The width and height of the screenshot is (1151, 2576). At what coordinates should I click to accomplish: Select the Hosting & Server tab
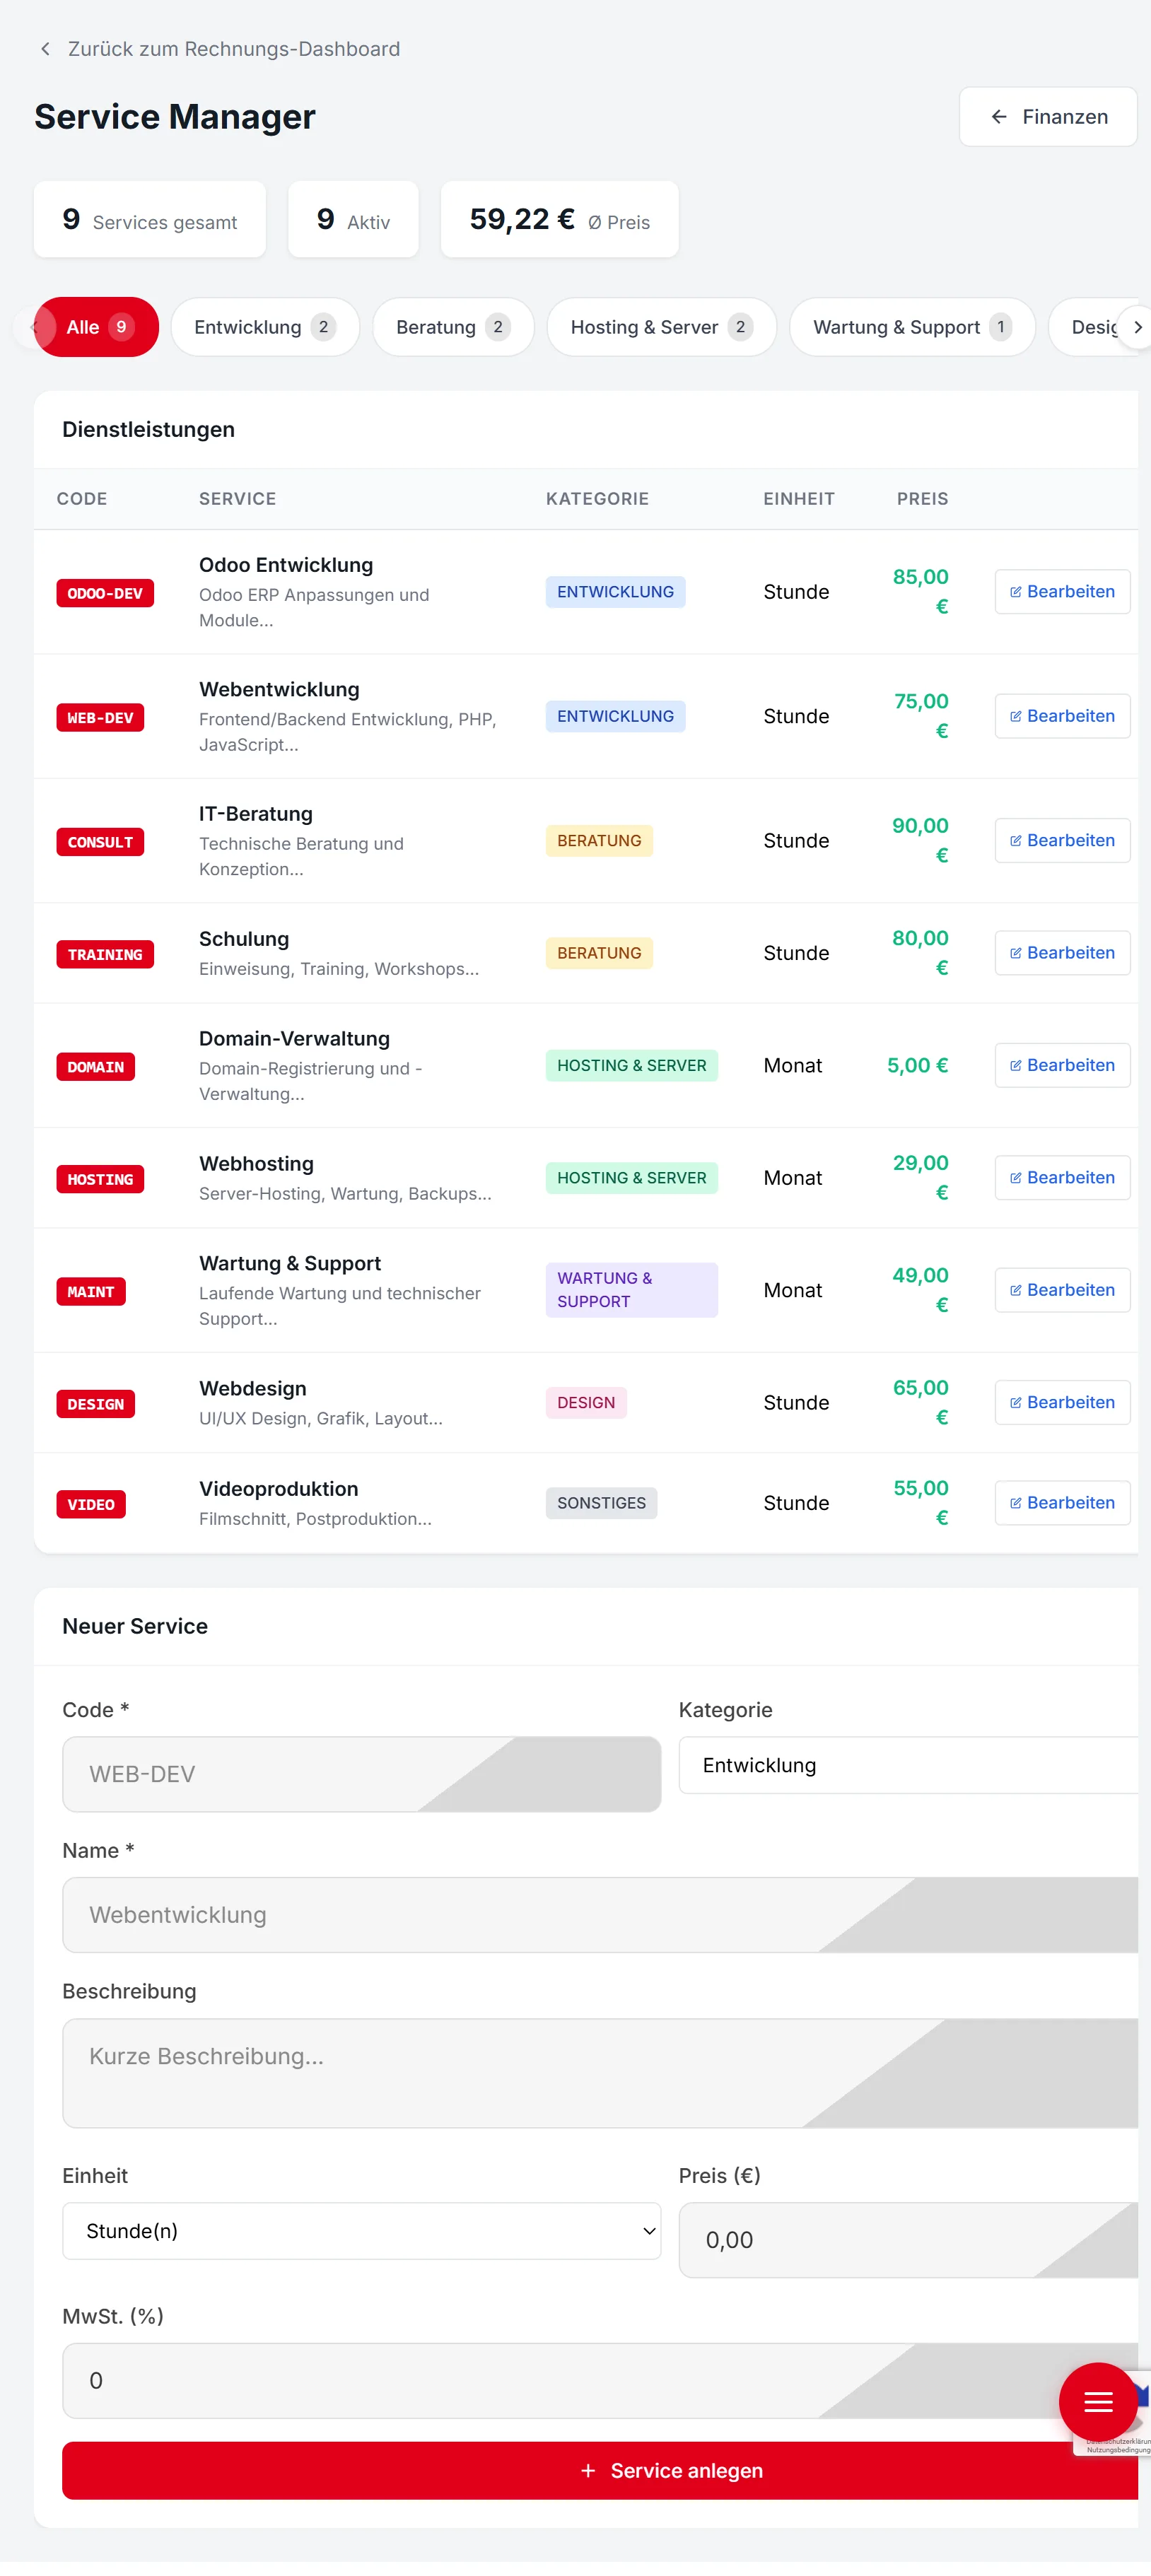pos(660,327)
